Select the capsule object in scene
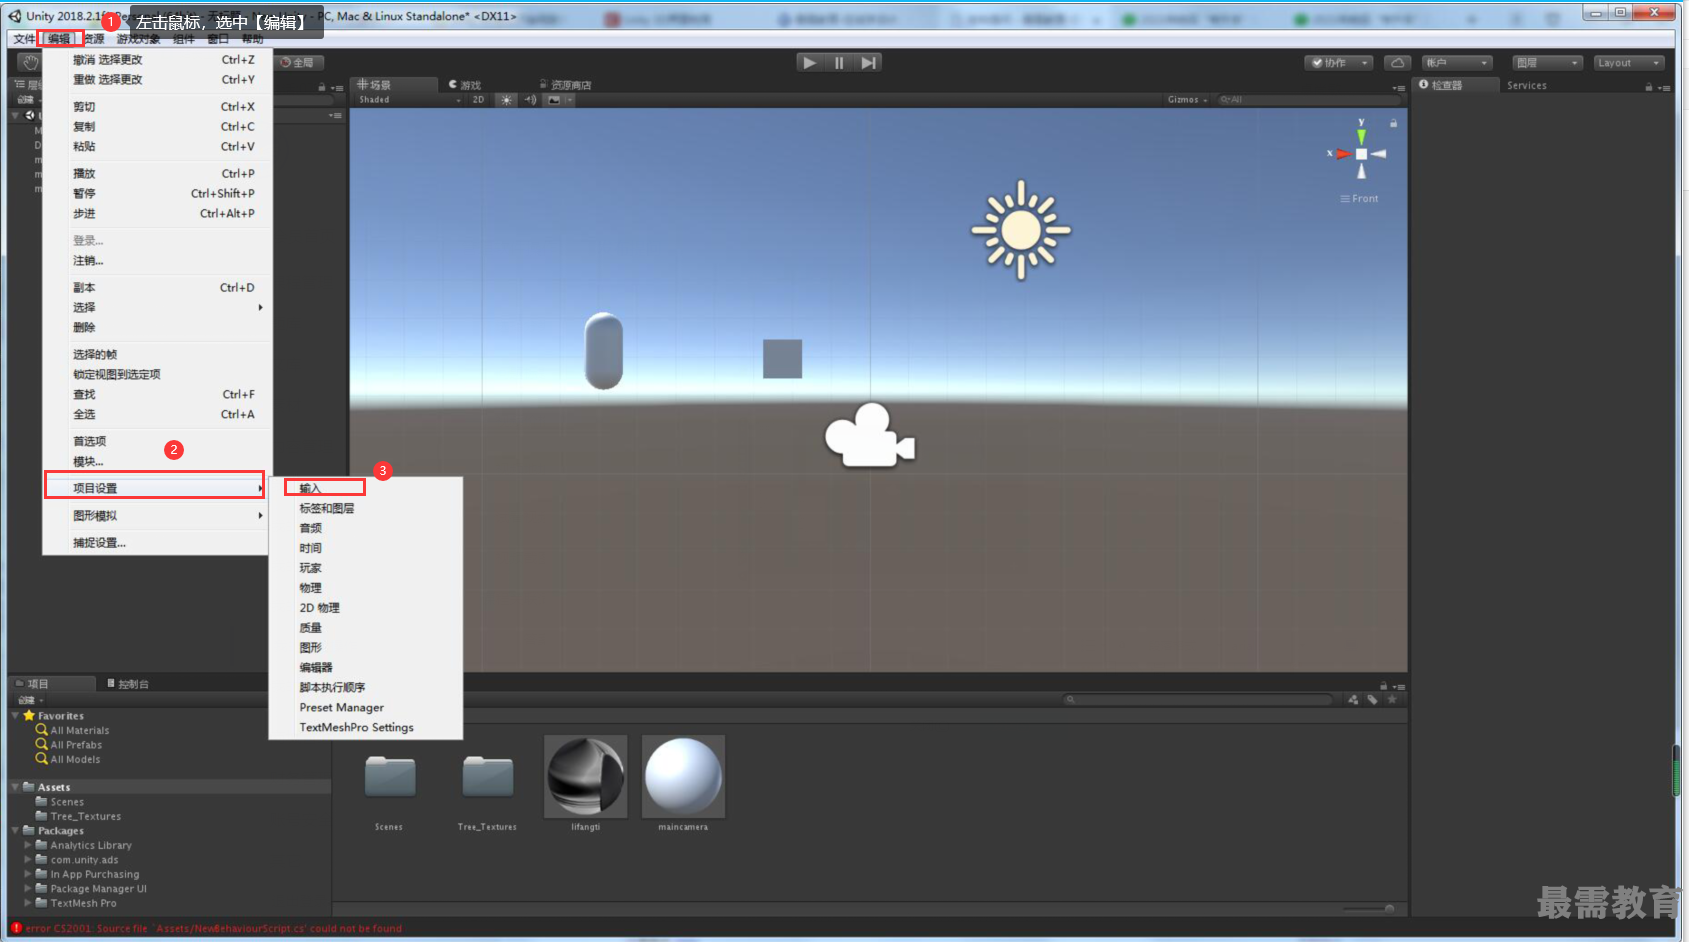Image resolution: width=1689 pixels, height=942 pixels. click(x=604, y=351)
